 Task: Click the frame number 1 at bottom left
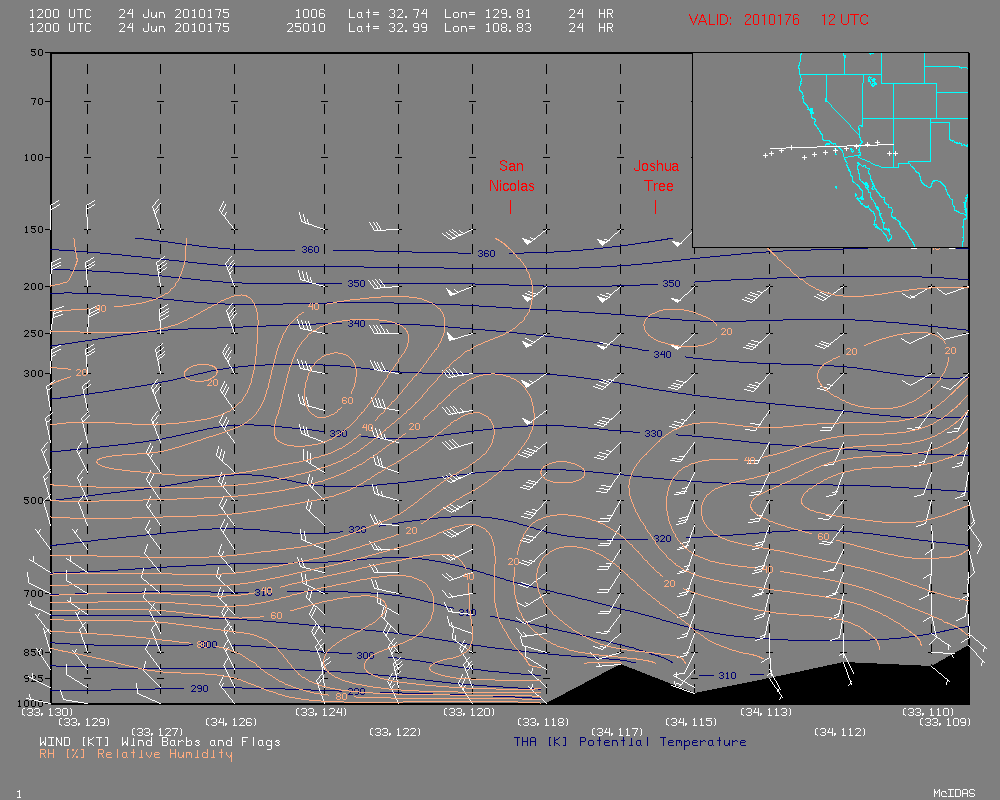pos(18,794)
